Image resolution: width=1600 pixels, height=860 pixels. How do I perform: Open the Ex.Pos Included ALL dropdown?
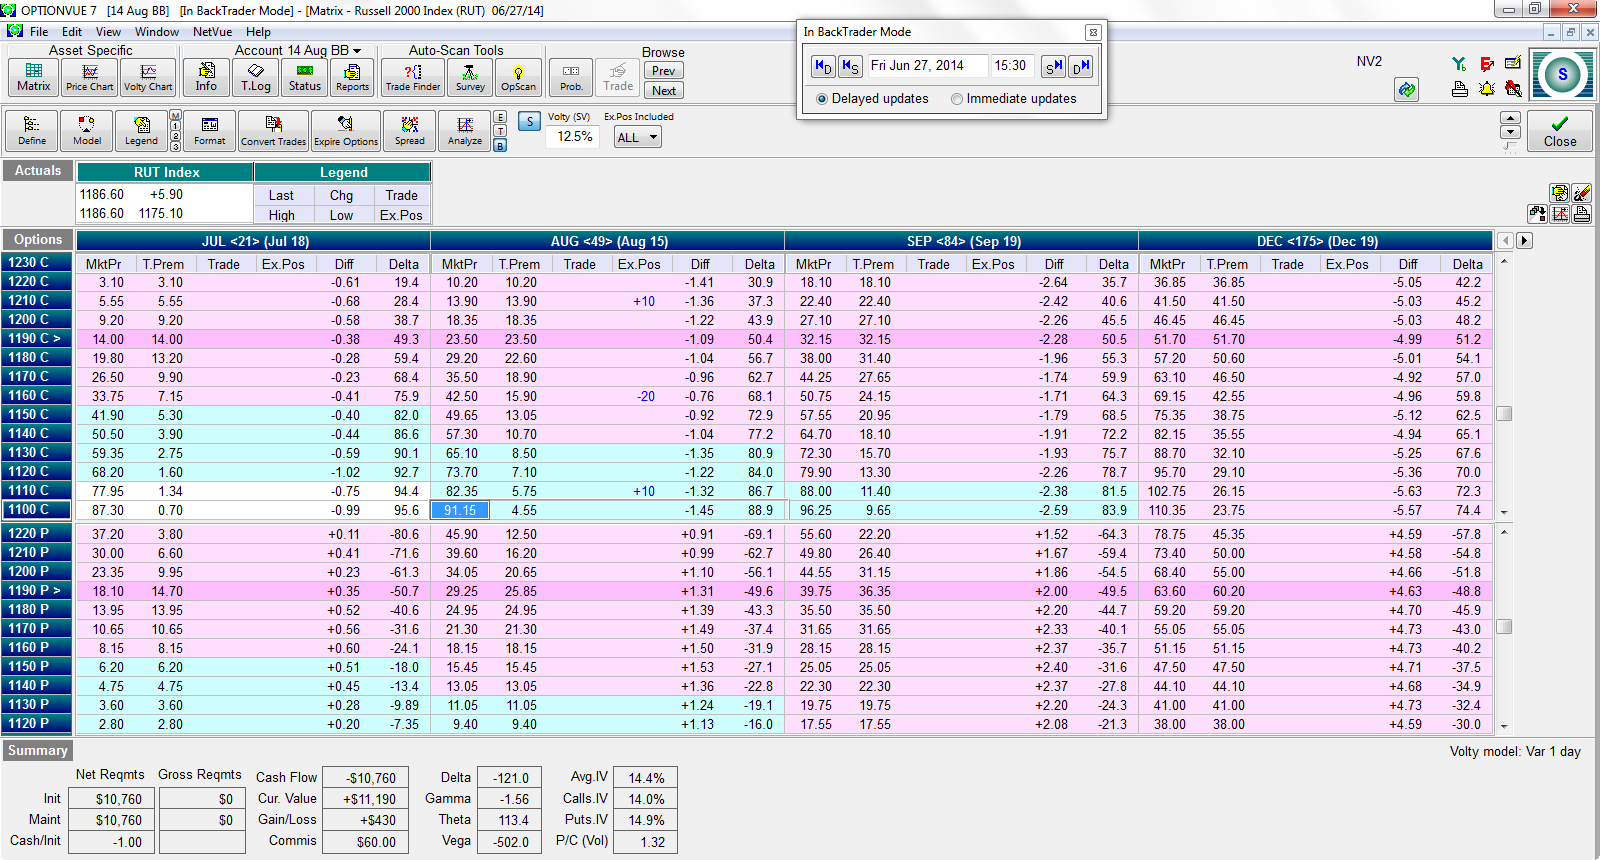pos(638,137)
